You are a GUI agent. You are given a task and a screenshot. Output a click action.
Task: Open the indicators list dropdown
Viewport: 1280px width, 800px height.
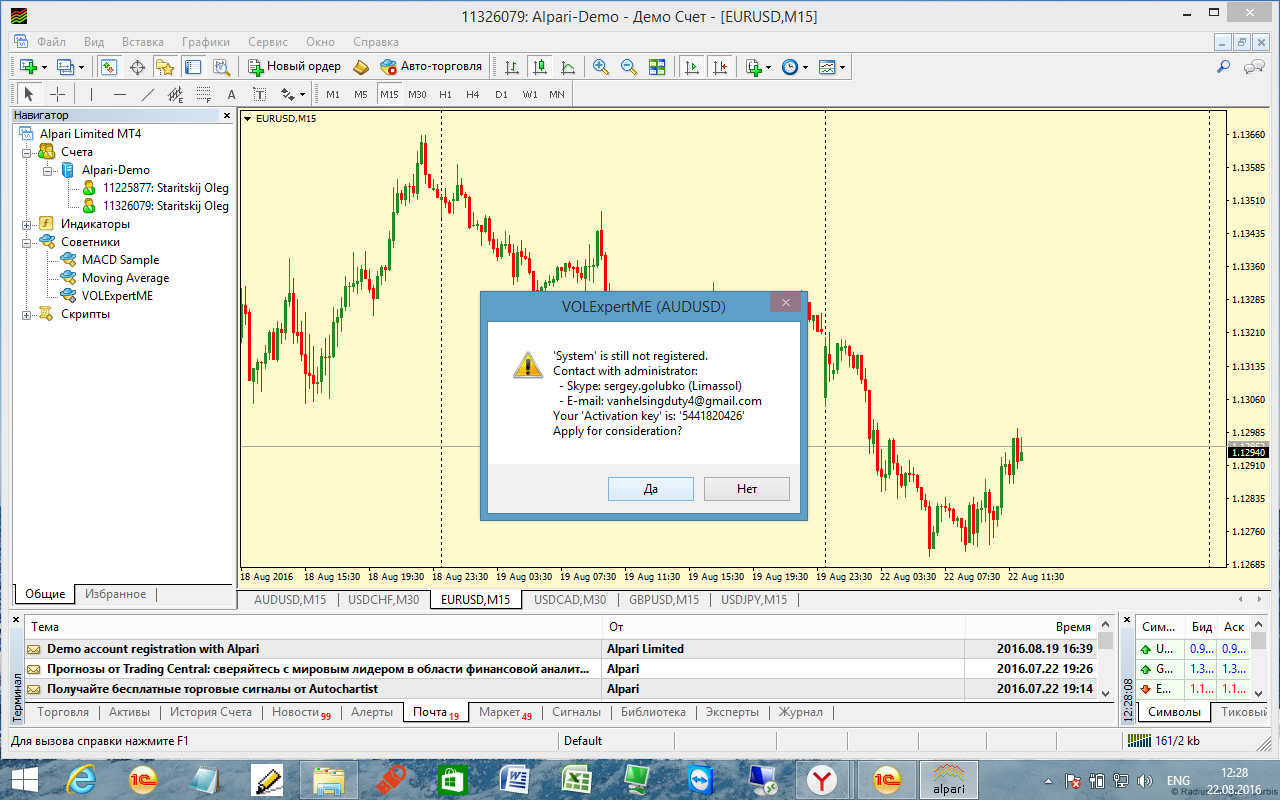(x=758, y=67)
